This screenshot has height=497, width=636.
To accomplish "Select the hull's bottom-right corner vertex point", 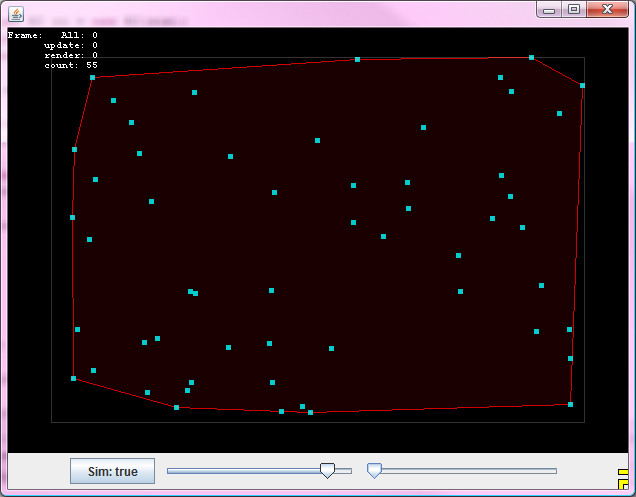I will 570,404.
